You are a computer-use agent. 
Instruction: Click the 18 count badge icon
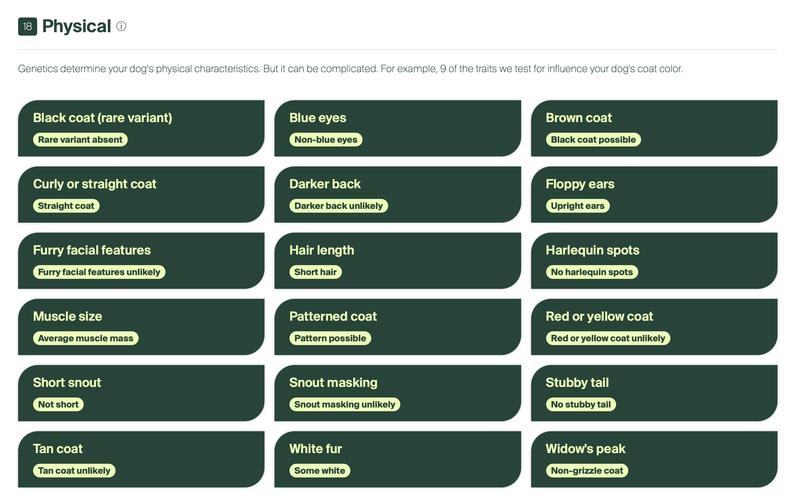click(27, 27)
